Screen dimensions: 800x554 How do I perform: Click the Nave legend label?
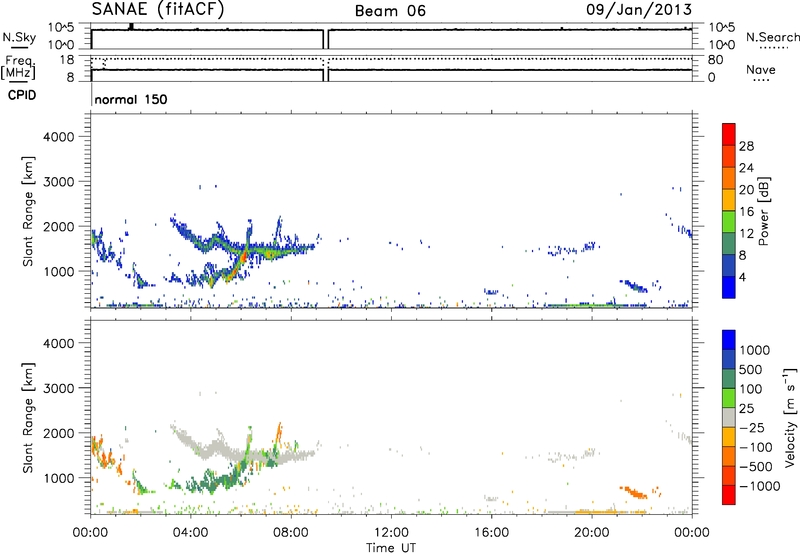coord(761,69)
